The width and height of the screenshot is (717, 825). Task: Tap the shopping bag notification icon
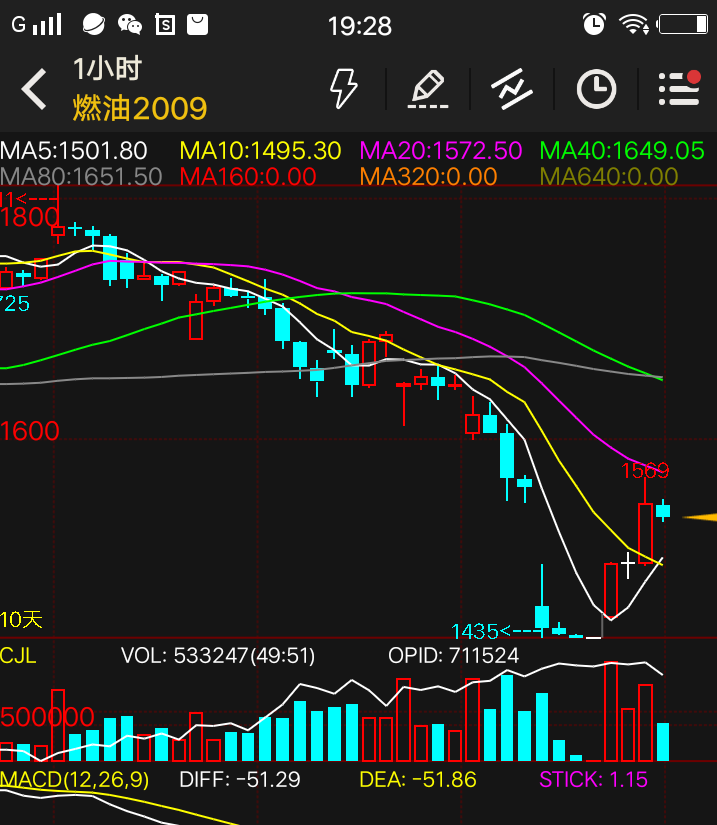[x=197, y=25]
